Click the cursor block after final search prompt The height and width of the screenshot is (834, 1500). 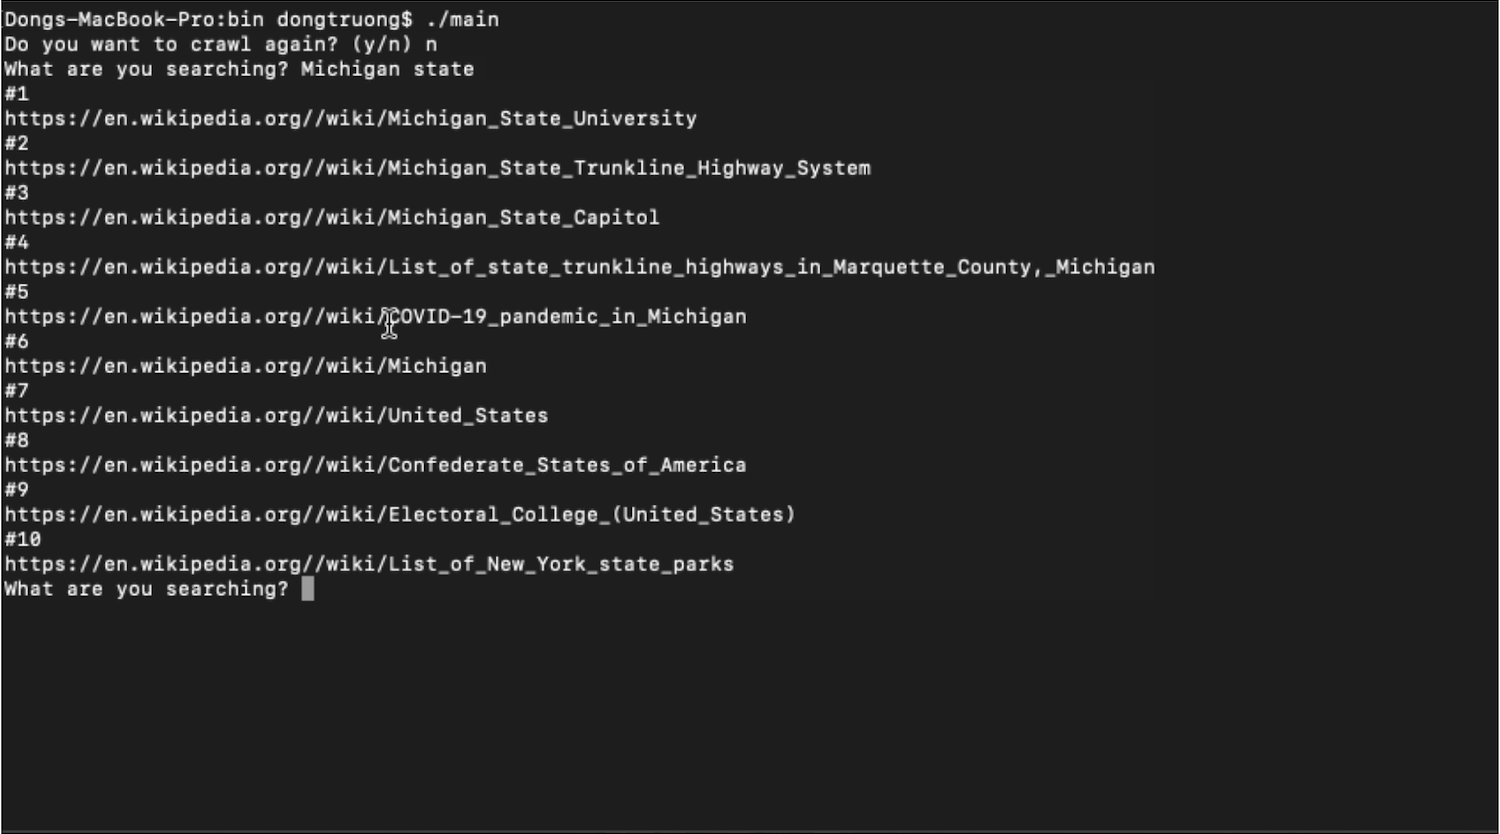(308, 589)
